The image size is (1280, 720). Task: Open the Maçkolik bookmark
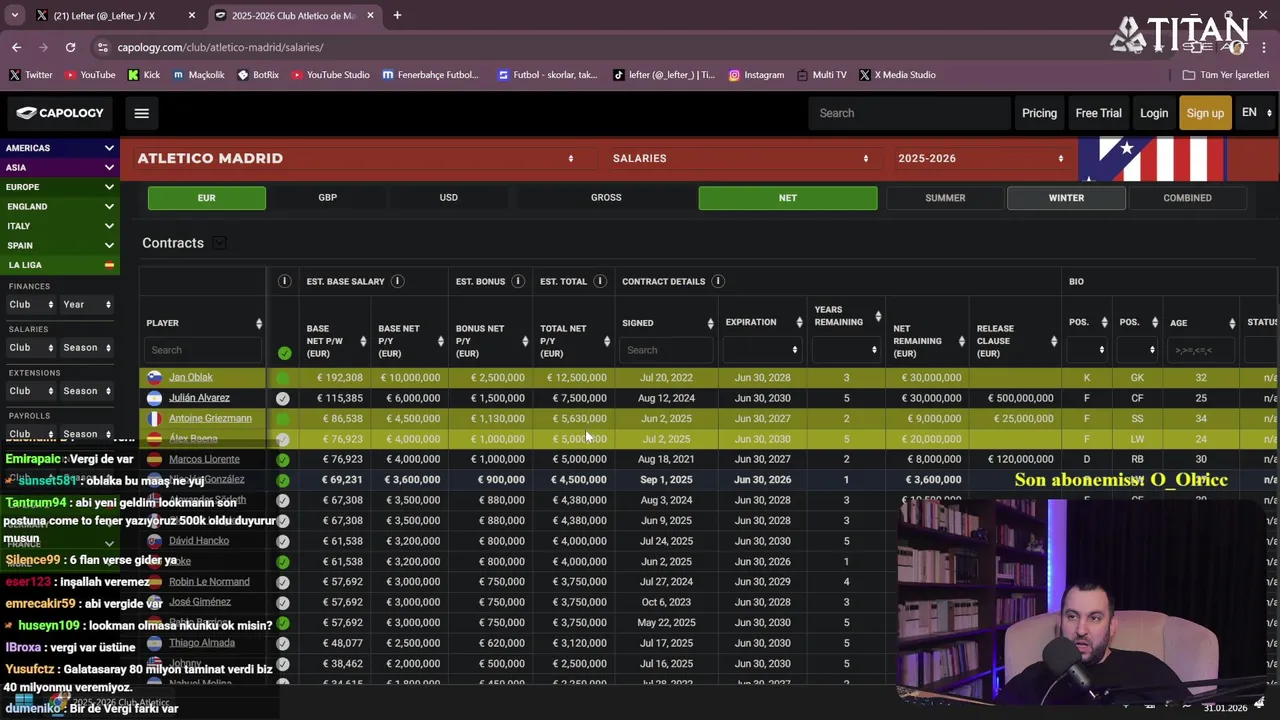point(199,75)
